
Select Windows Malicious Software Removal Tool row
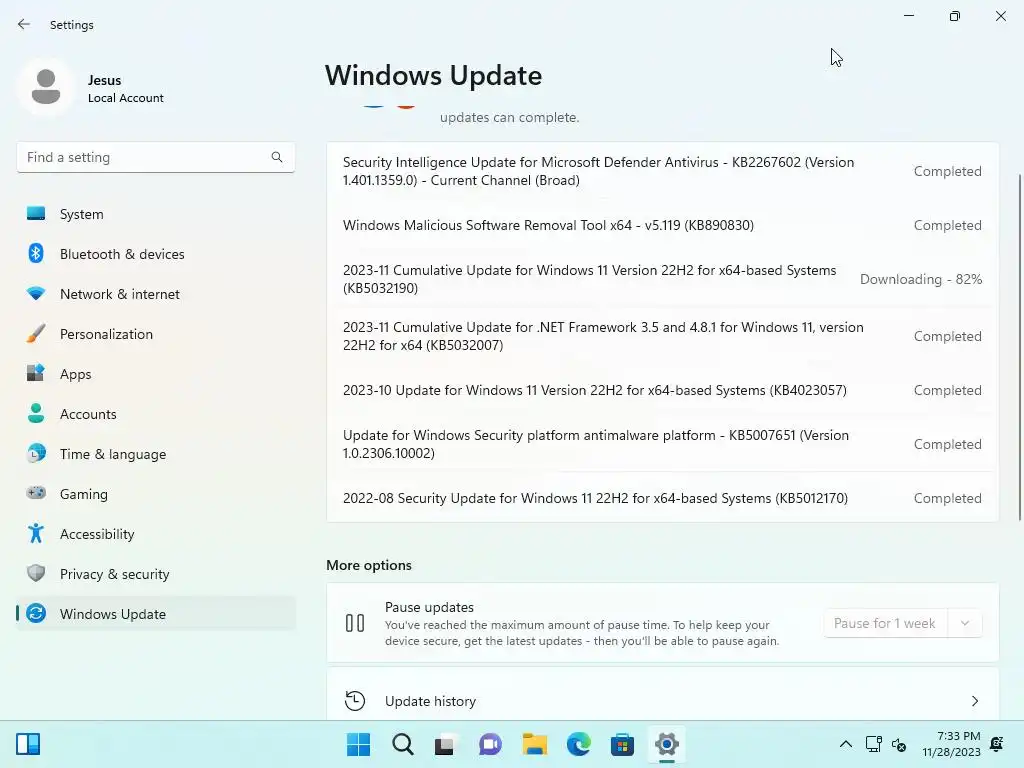coord(662,225)
